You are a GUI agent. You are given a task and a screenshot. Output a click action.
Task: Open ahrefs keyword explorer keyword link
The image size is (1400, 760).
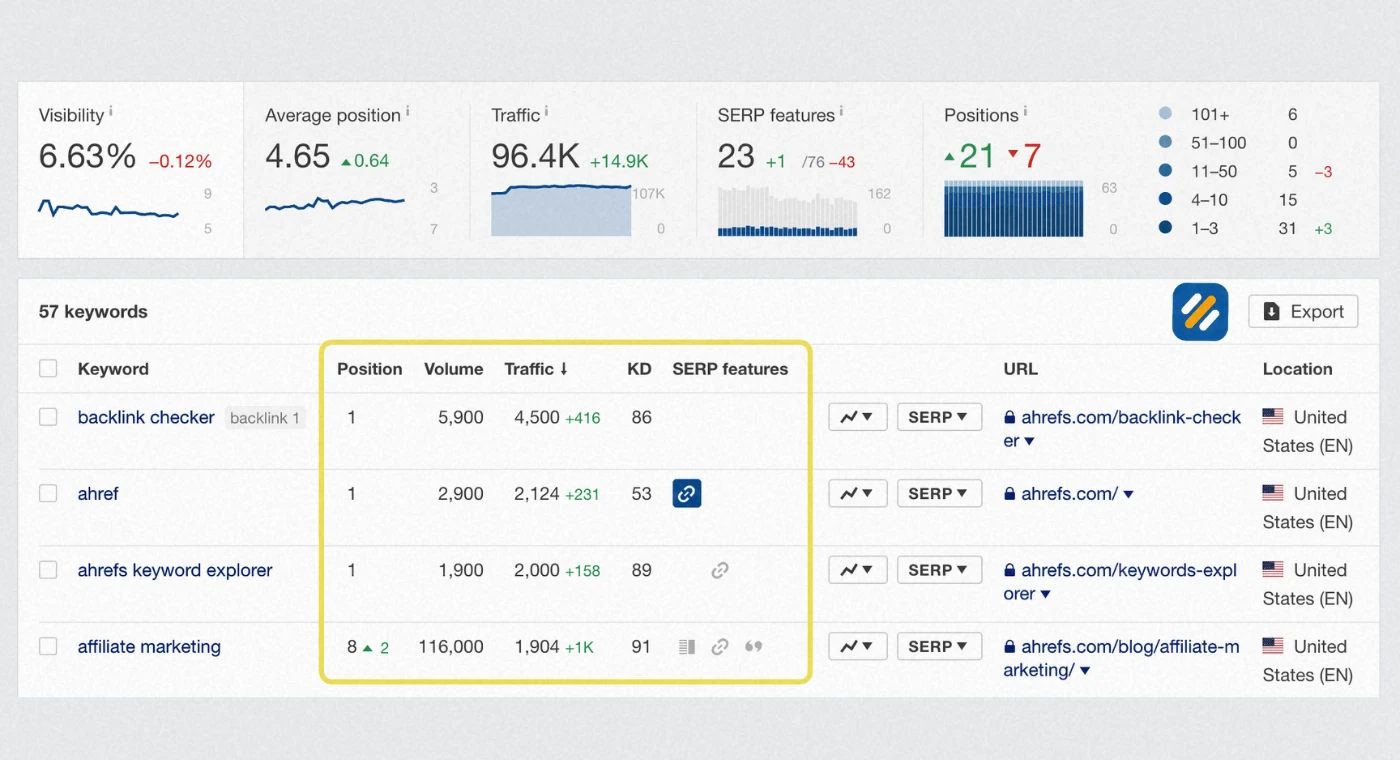click(175, 570)
